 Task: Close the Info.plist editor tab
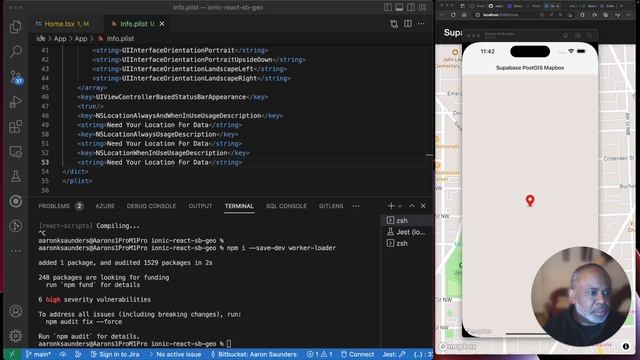[162, 24]
